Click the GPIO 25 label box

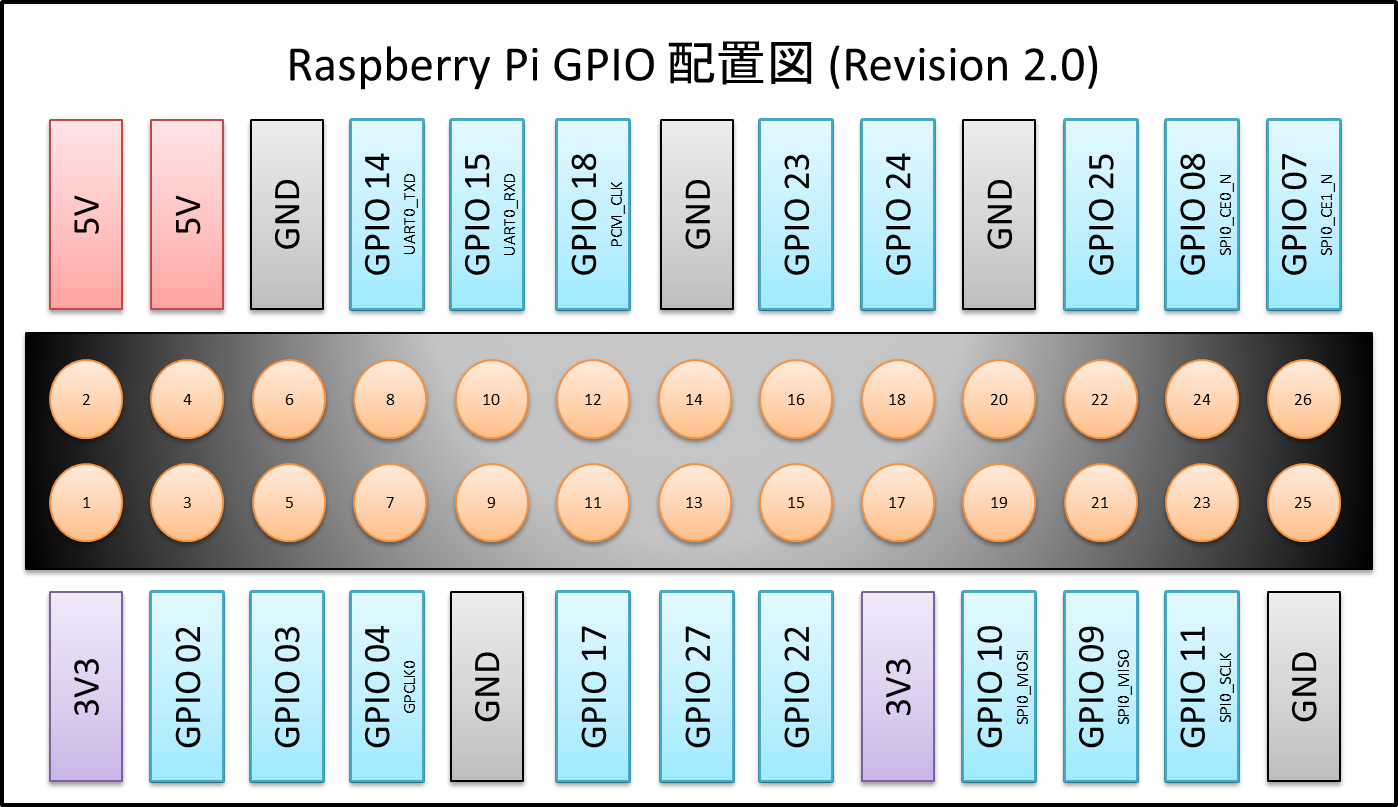click(x=1101, y=214)
